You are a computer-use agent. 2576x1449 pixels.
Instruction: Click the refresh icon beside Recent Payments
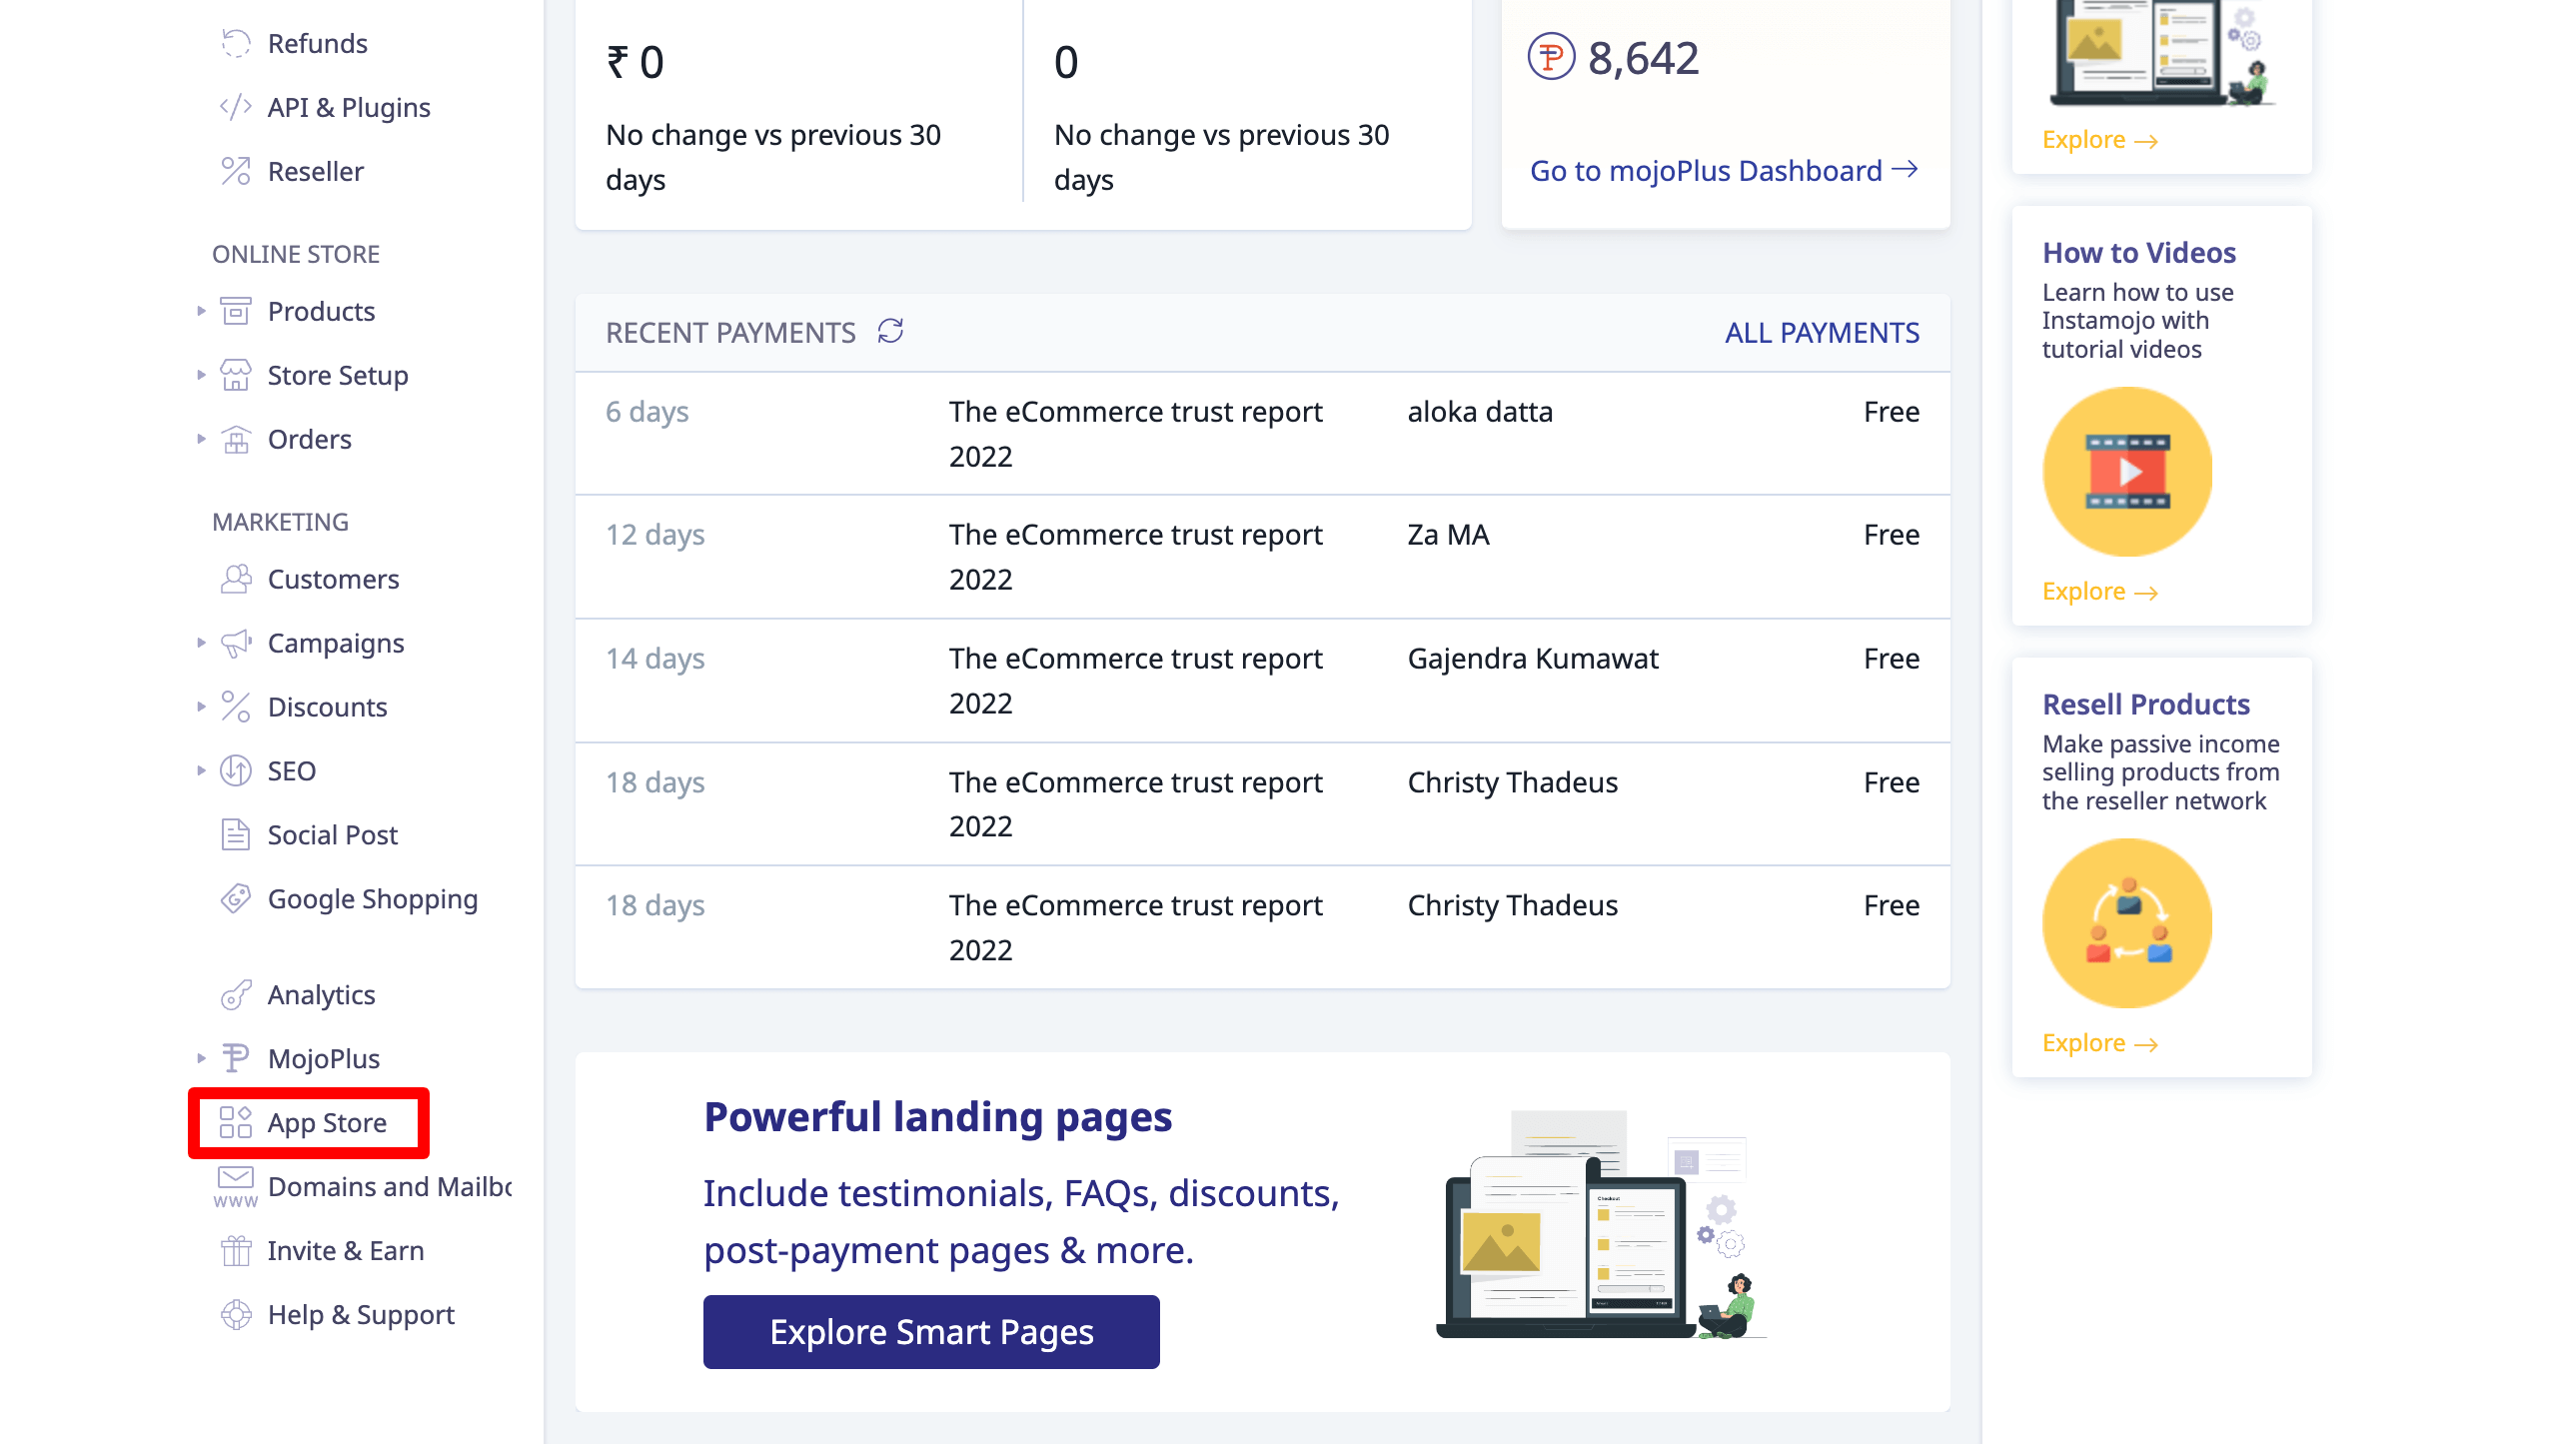coord(890,331)
